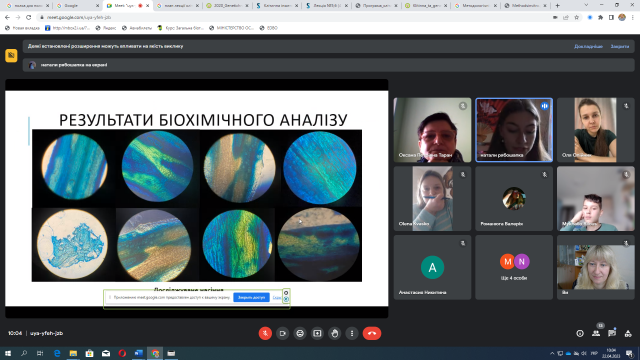640x360 pixels.
Task: Show the participants list panel
Action: 596,333
